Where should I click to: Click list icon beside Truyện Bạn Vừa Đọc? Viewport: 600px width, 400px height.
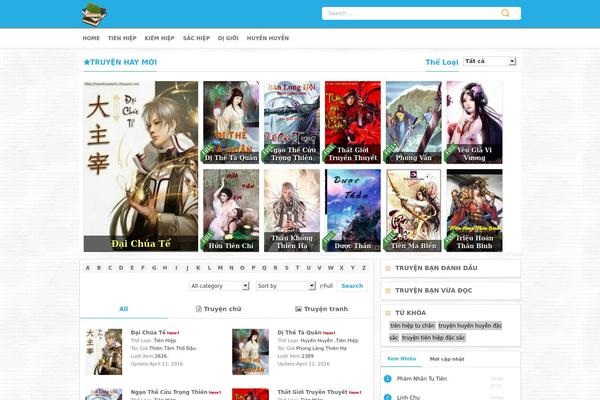tap(388, 291)
